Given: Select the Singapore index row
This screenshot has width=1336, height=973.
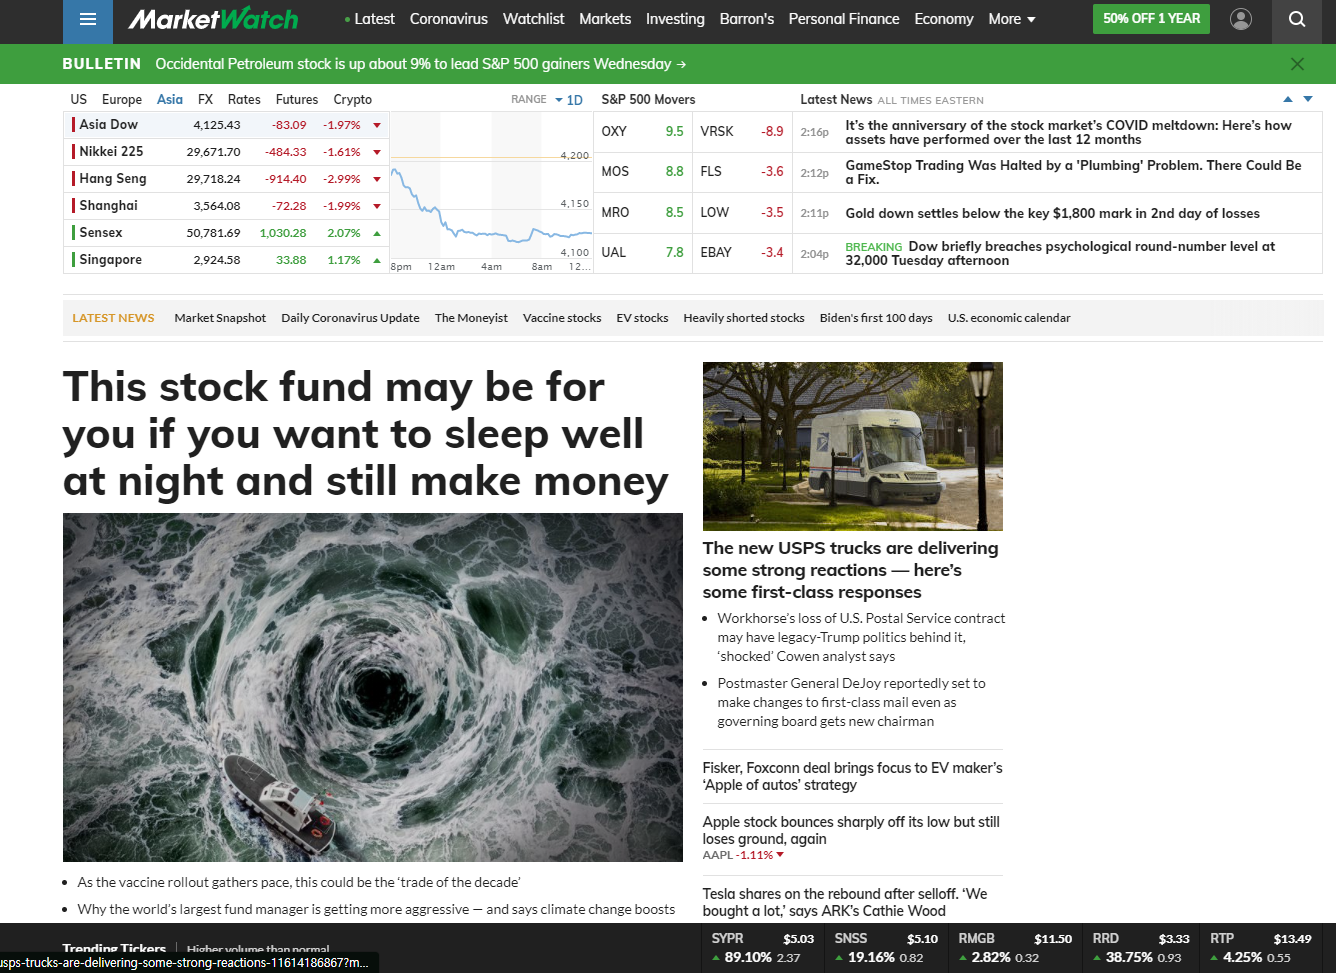Looking at the screenshot, I should pos(226,260).
